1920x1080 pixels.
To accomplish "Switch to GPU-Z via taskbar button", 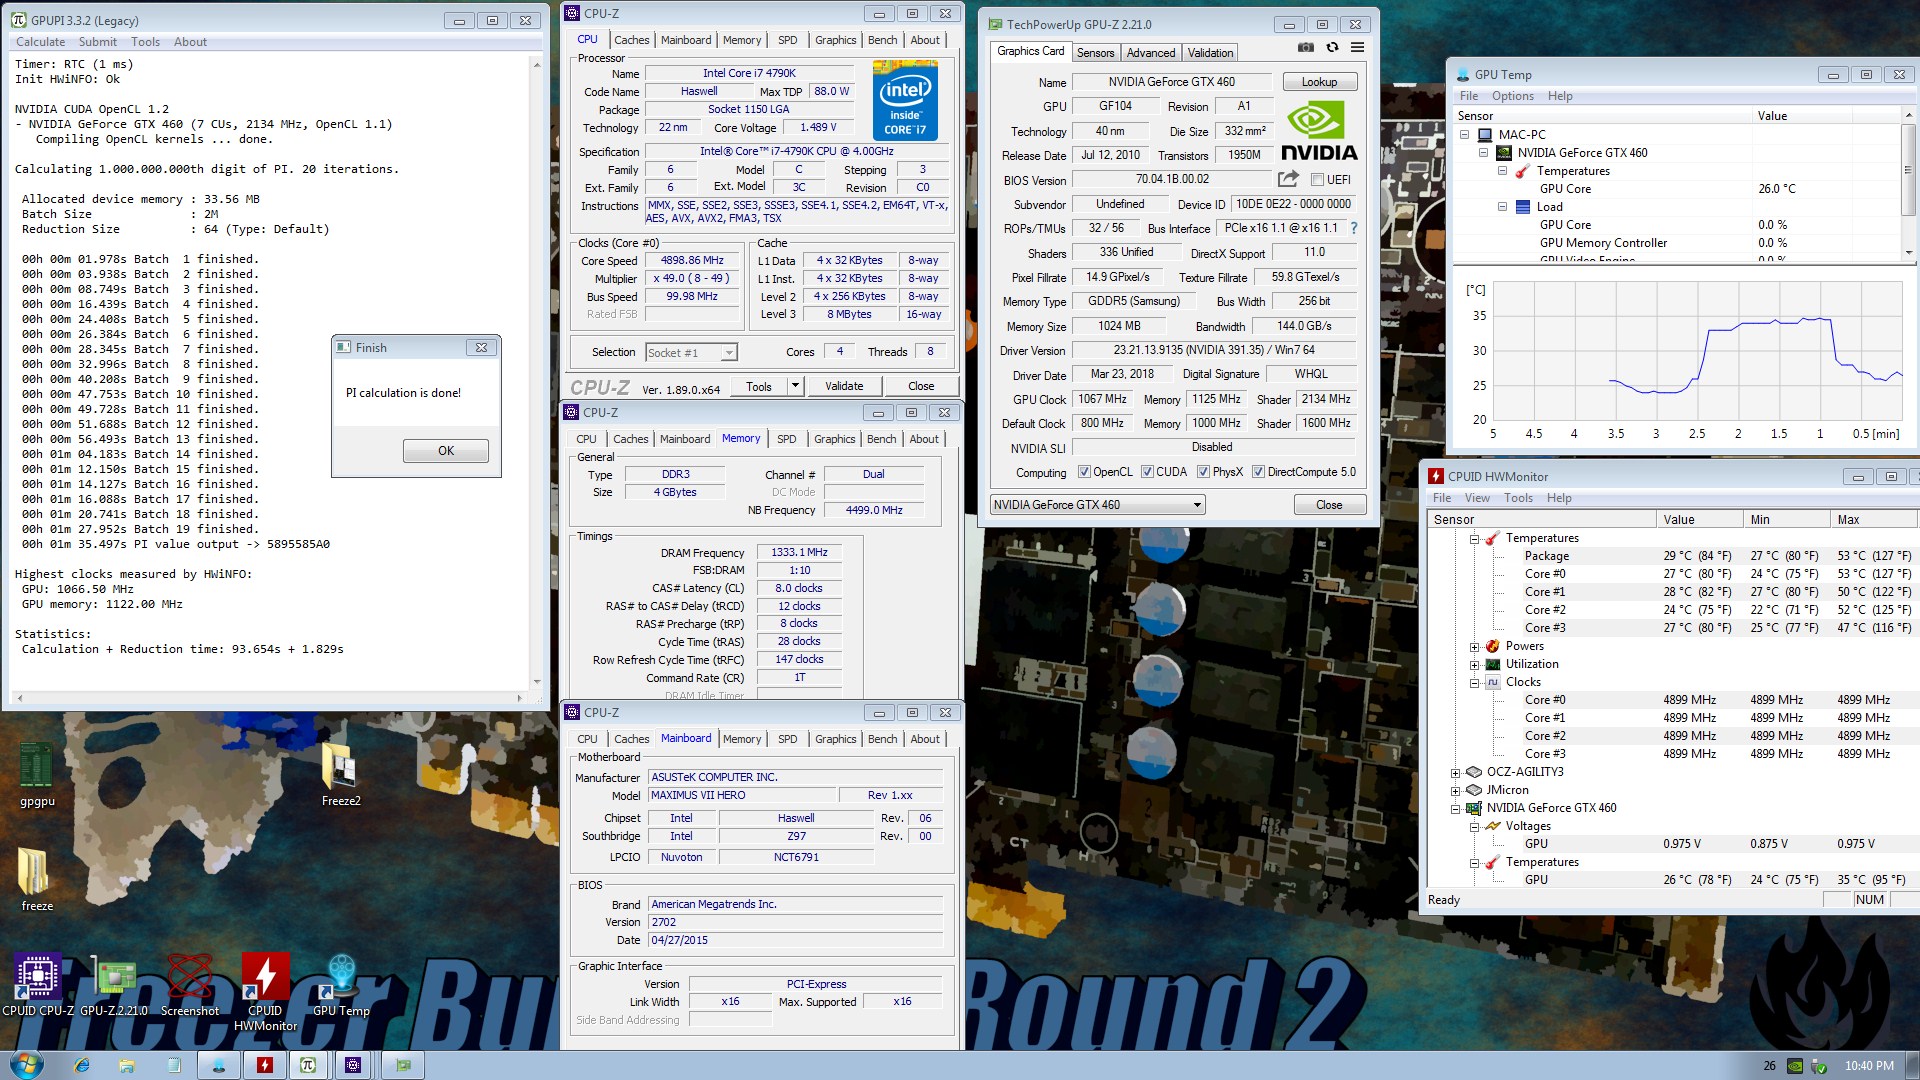I will [403, 1065].
